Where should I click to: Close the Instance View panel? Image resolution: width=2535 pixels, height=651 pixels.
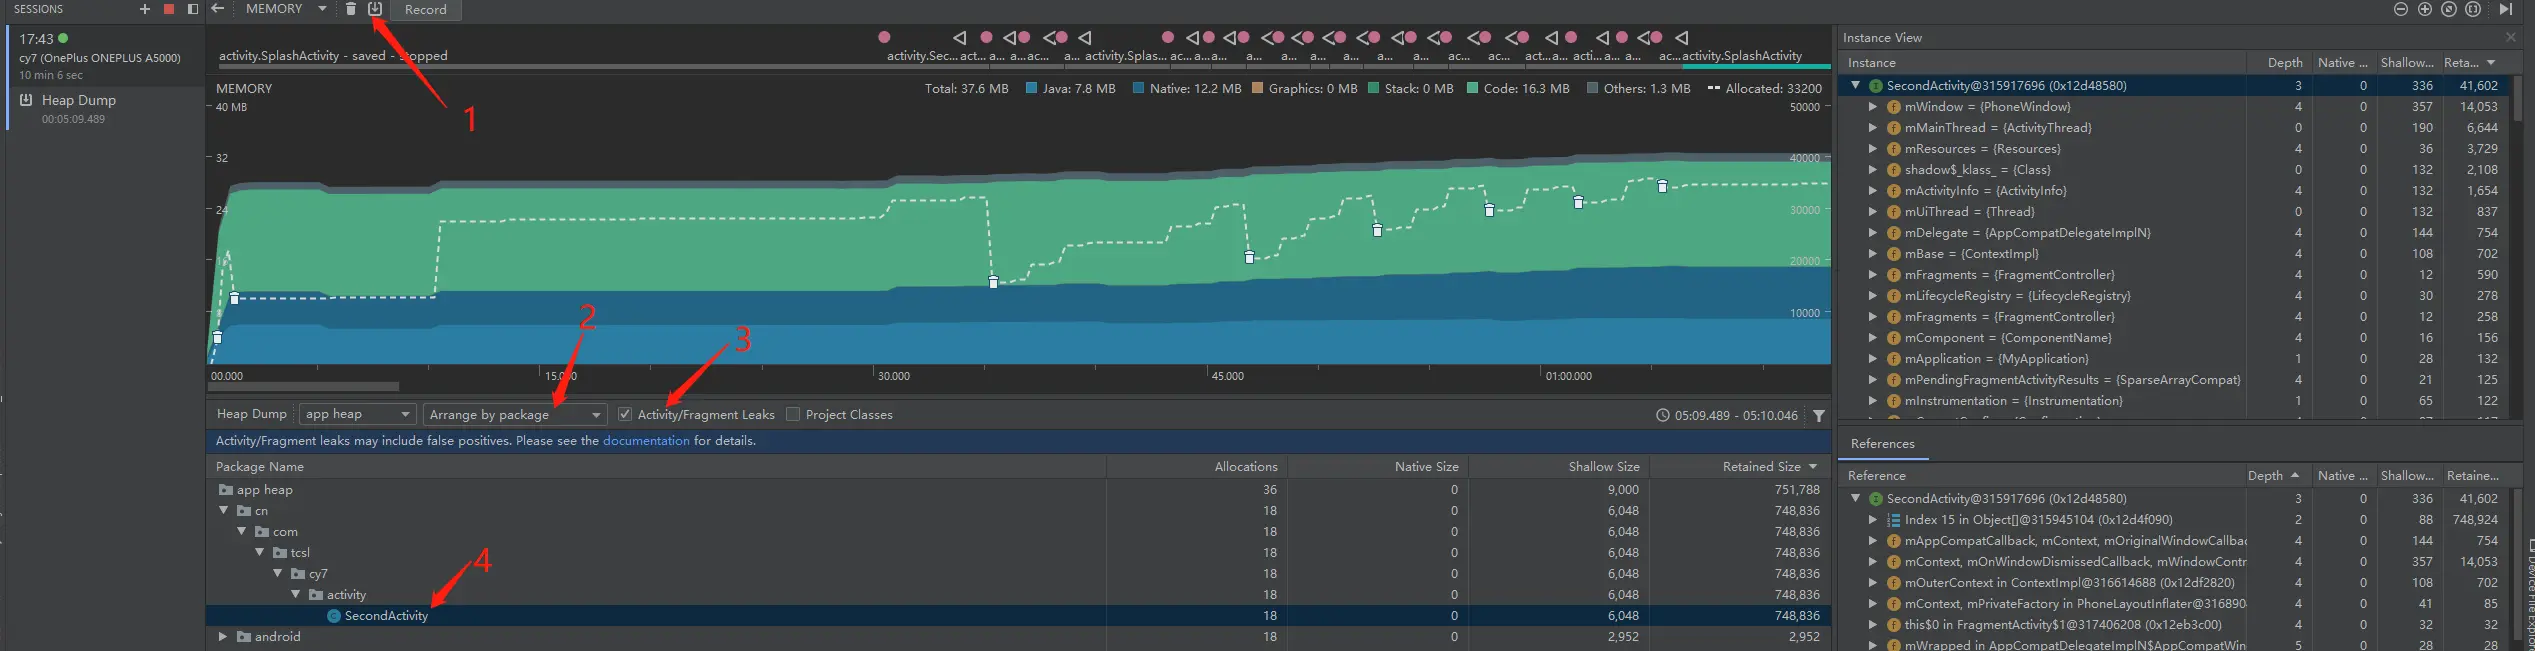tap(2510, 37)
